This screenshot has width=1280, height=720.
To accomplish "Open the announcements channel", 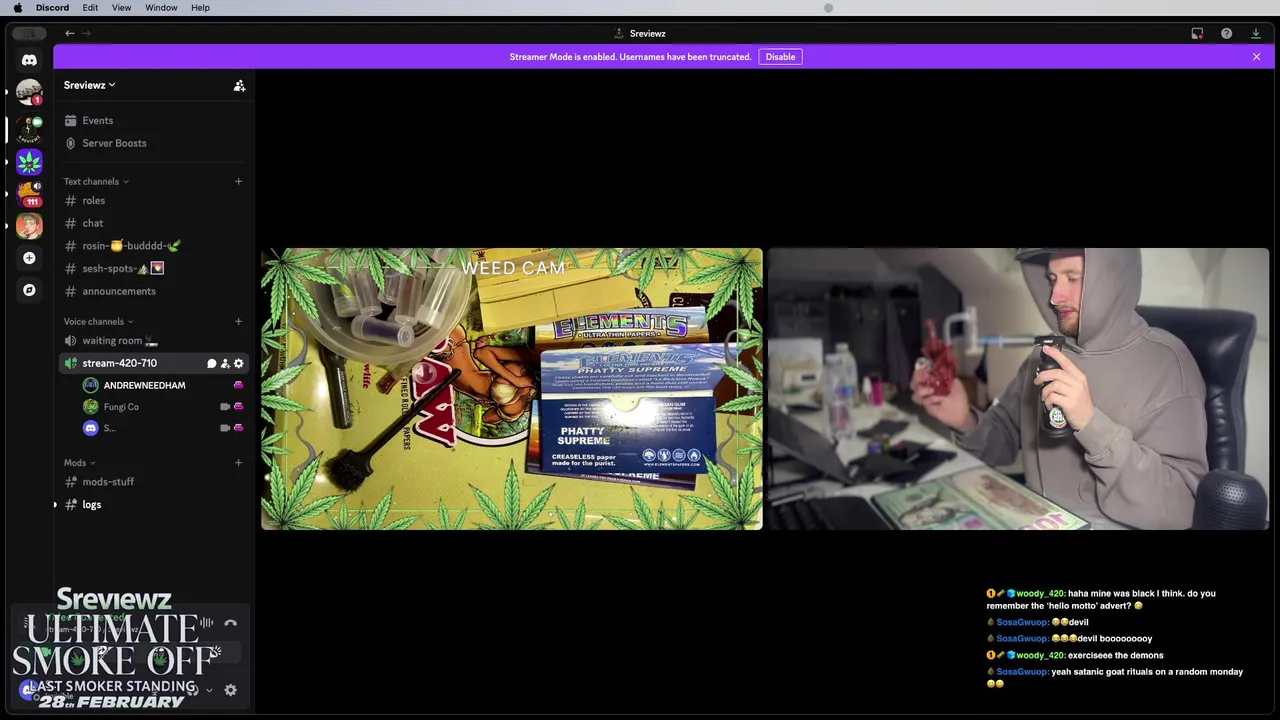I will click(x=152, y=291).
